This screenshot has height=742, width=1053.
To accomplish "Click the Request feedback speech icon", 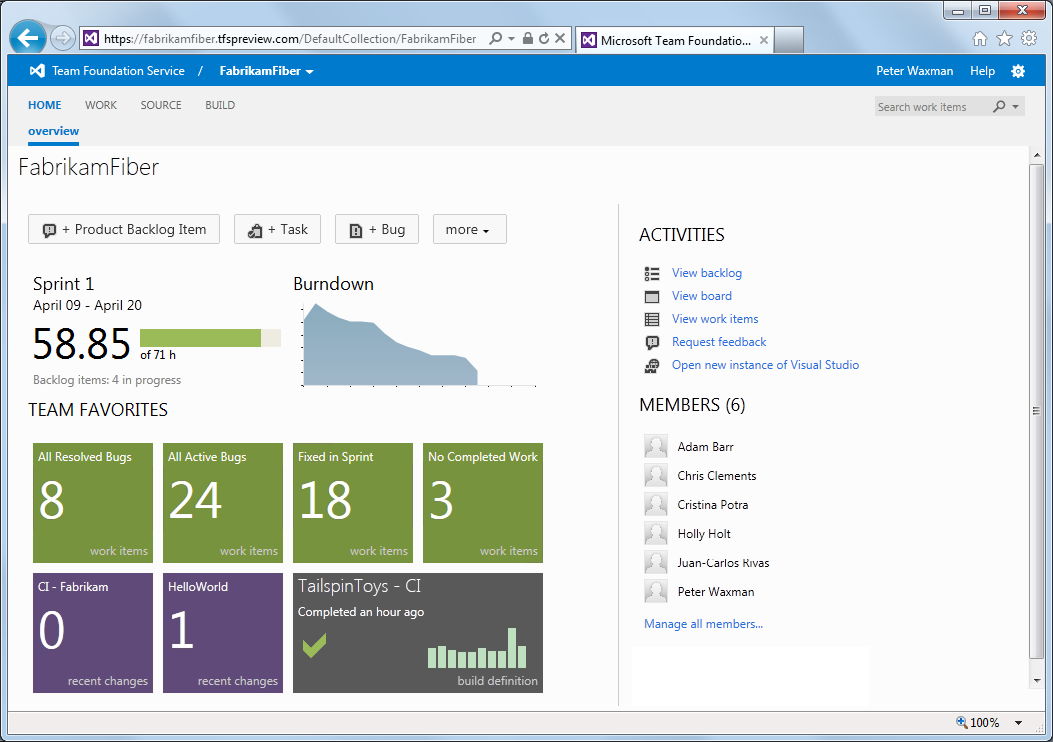I will [651, 342].
